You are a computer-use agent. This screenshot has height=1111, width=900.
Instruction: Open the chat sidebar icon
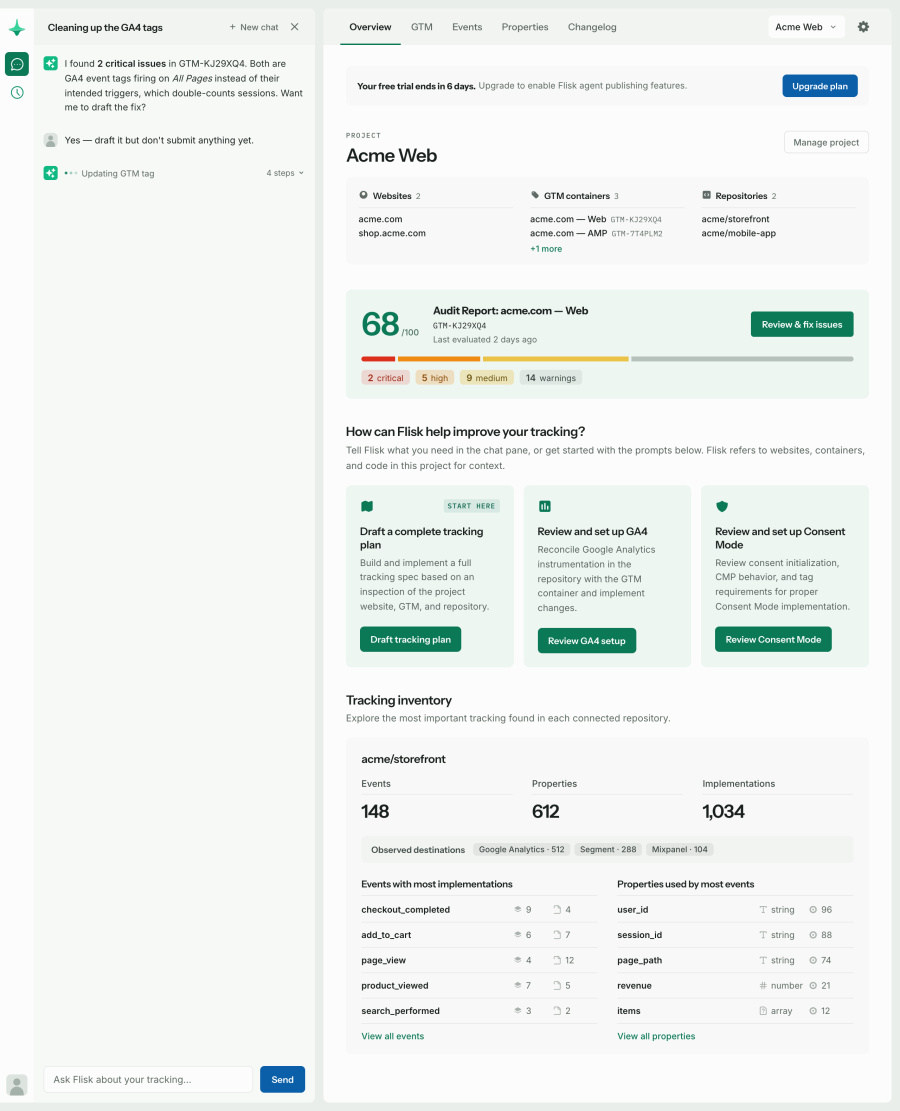click(17, 64)
